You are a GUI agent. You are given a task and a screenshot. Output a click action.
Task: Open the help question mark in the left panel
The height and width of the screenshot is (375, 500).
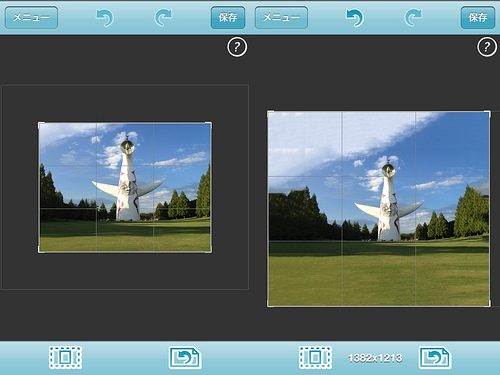[237, 47]
